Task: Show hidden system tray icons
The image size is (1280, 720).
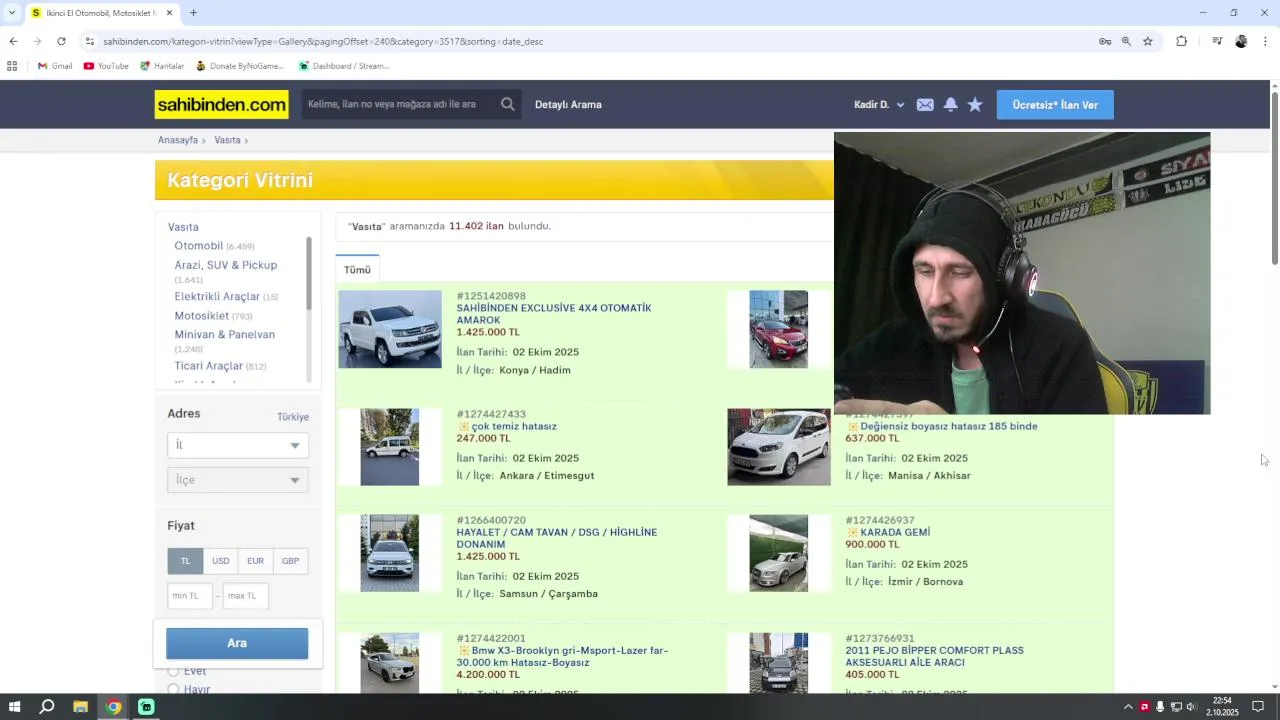Action: pyautogui.click(x=1128, y=707)
